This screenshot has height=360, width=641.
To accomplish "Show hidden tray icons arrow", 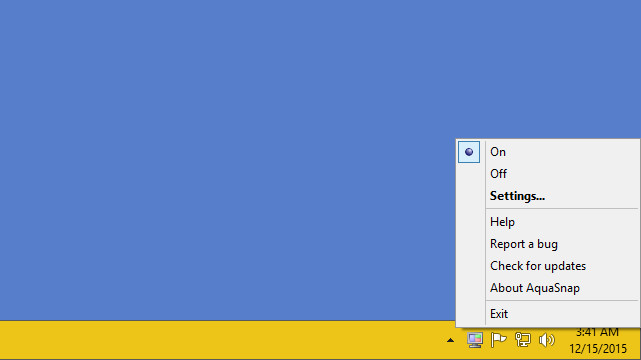I will (450, 340).
